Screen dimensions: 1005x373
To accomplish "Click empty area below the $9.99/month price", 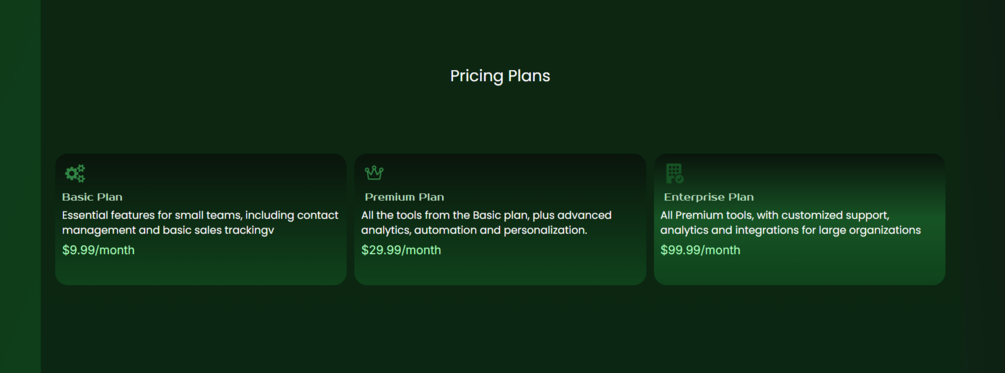I will pyautogui.click(x=201, y=271).
